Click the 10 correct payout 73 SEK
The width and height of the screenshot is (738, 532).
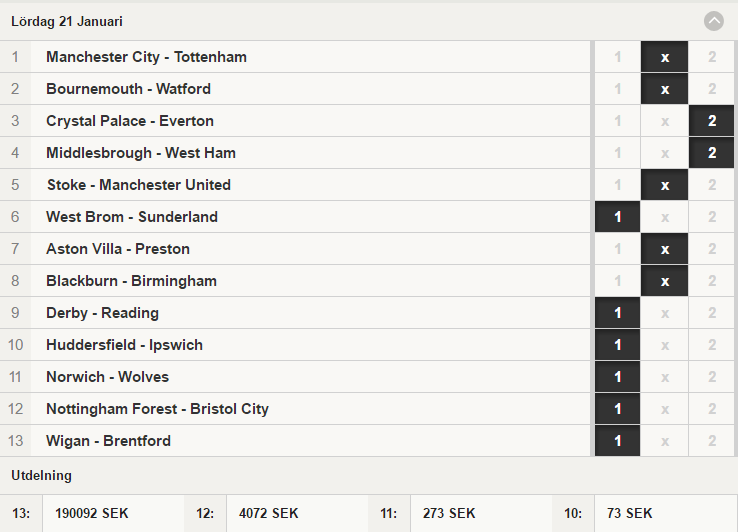[x=629, y=513]
